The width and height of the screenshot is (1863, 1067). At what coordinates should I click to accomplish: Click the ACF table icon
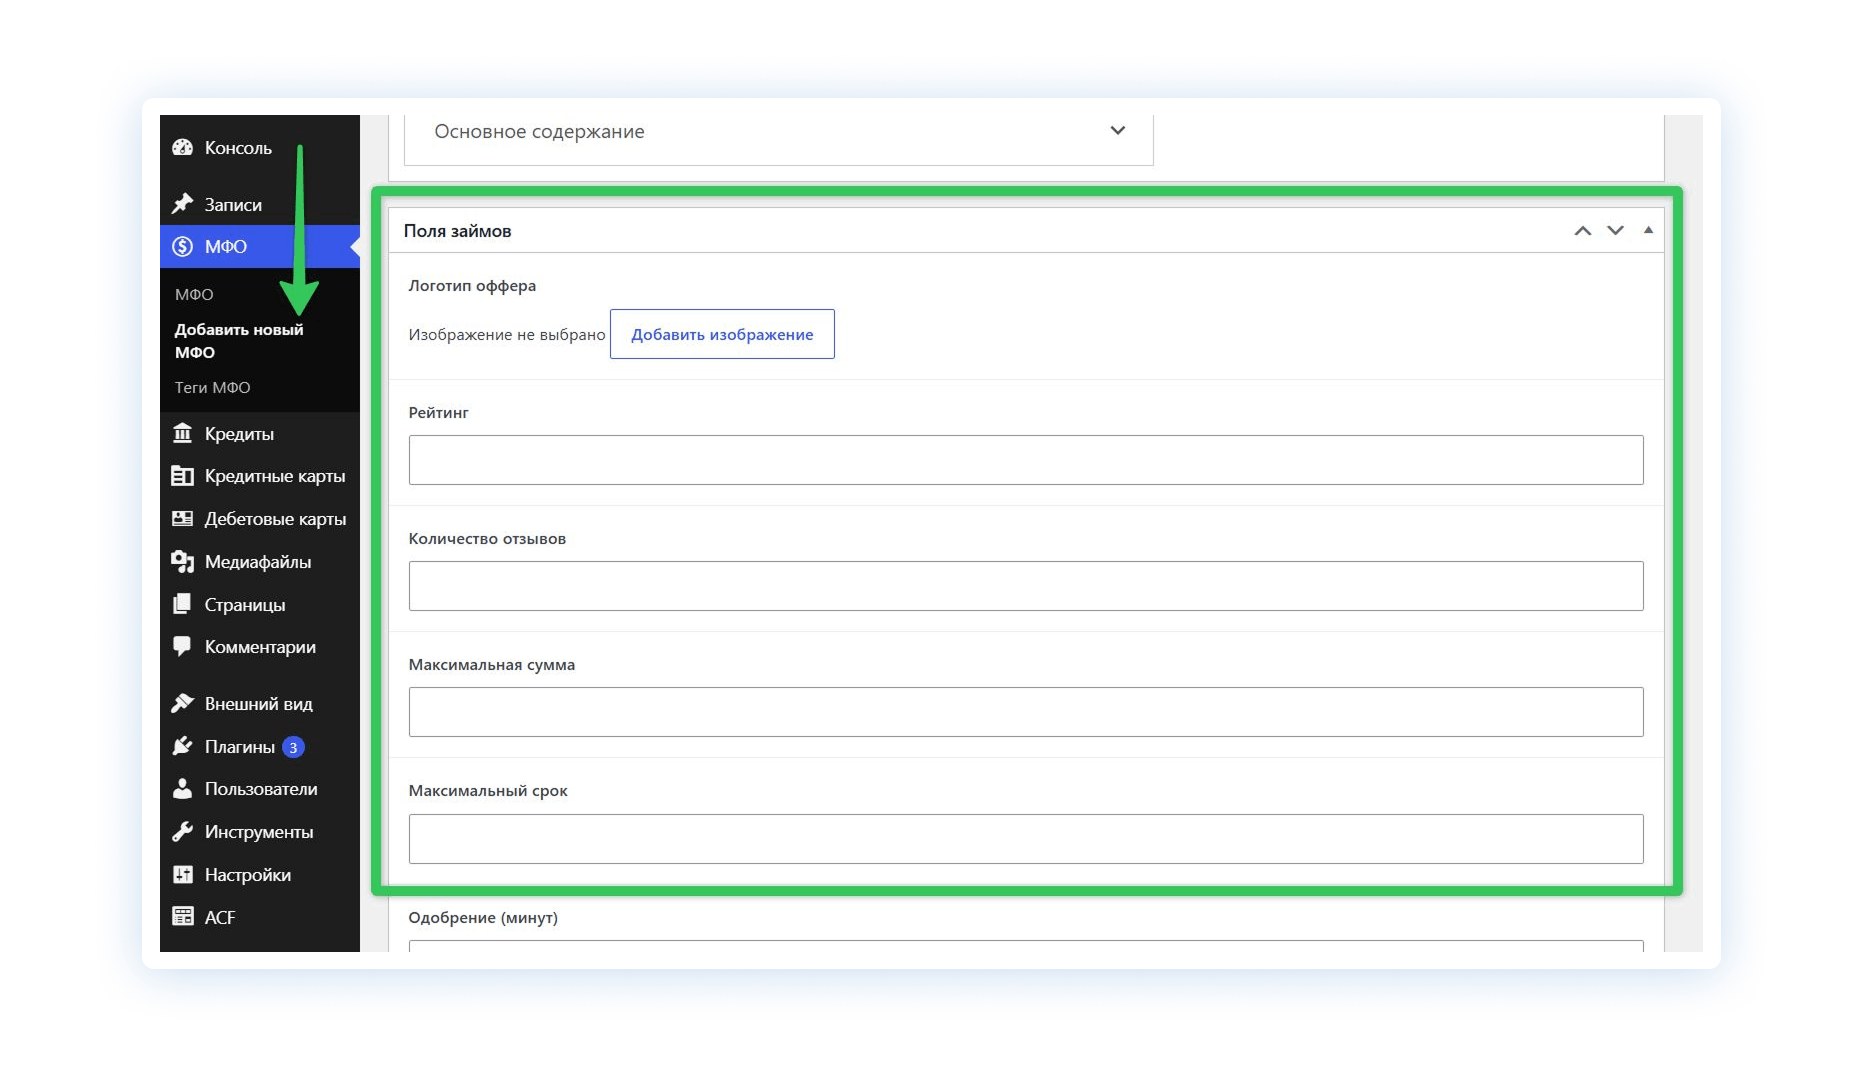click(x=182, y=917)
